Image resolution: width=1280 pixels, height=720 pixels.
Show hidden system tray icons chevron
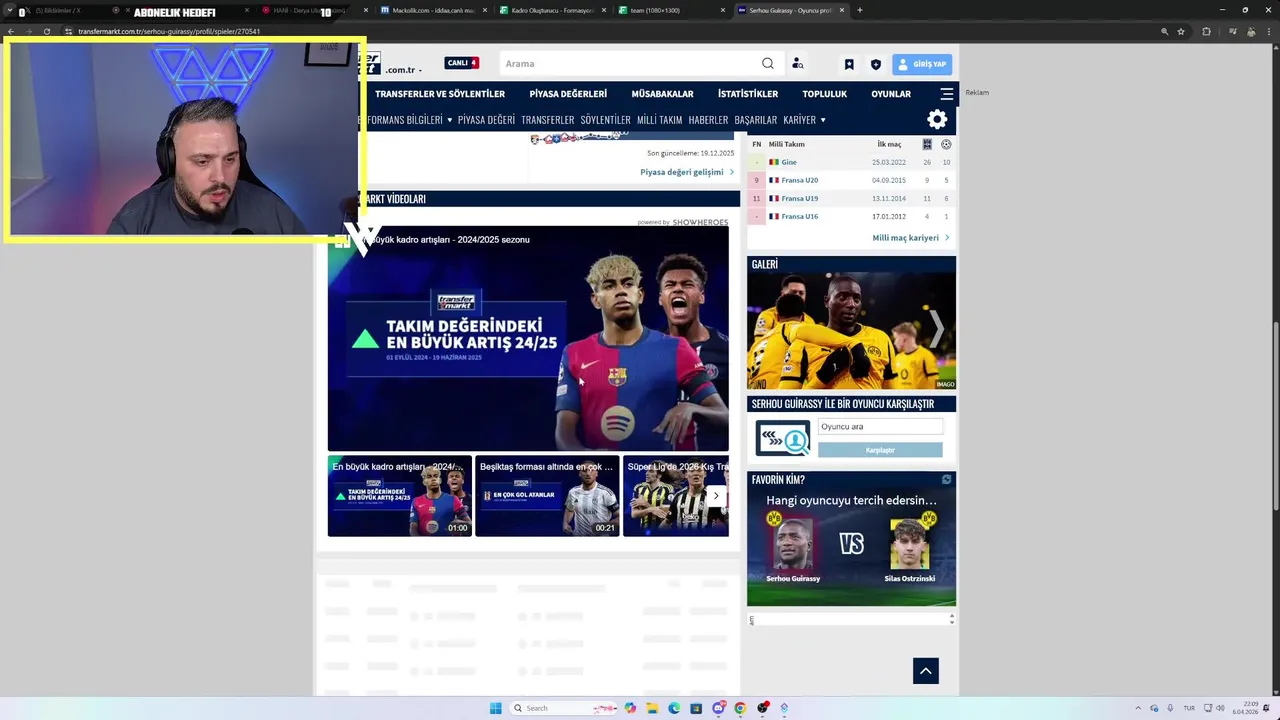(1138, 708)
